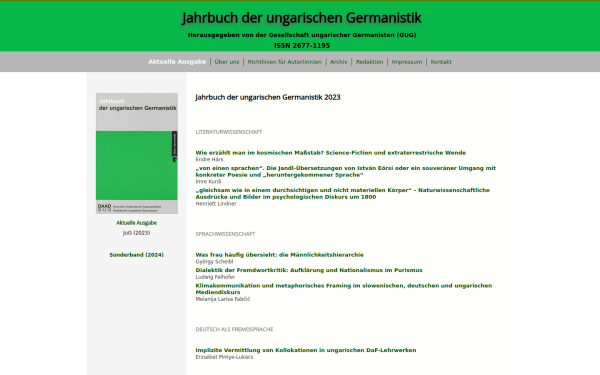The width and height of the screenshot is (600, 375).
Task: Open article 'Was frau häufig übersieht'
Action: 279,254
